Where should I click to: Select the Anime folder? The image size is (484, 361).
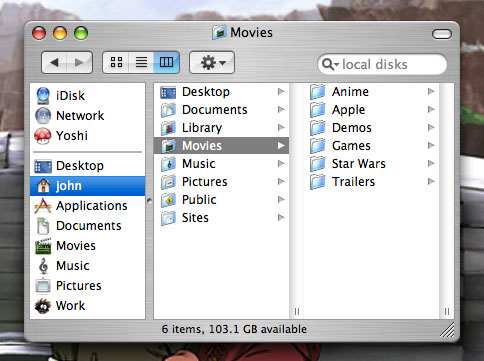click(371, 92)
